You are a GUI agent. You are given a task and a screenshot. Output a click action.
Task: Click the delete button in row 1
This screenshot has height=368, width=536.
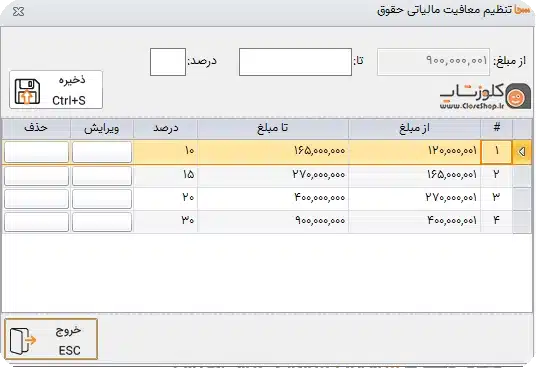coord(36,152)
